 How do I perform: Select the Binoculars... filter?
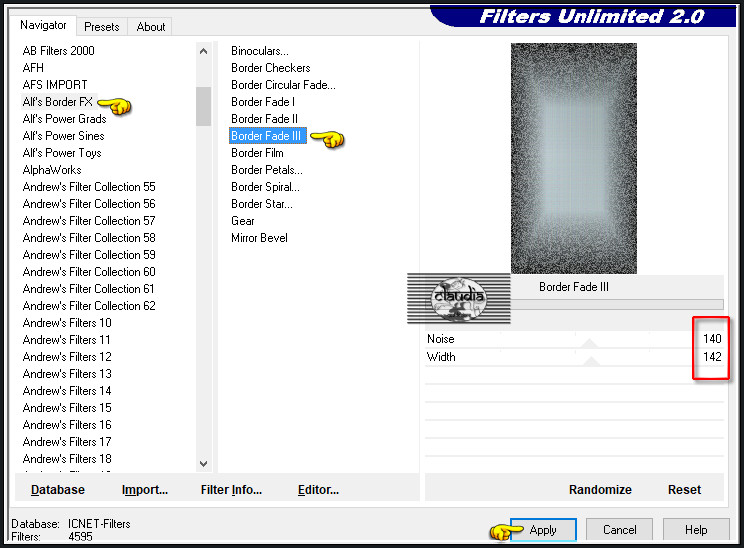260,51
